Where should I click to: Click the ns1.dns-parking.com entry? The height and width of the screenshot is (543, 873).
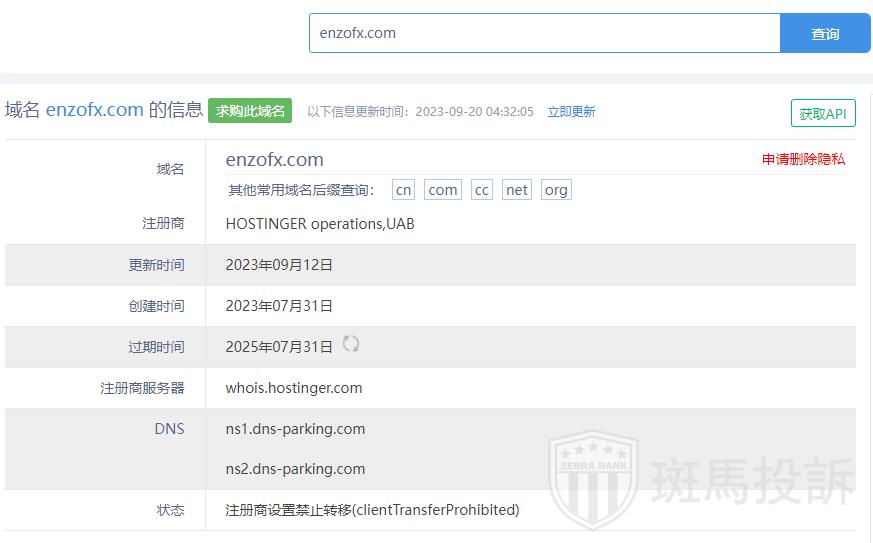(295, 429)
